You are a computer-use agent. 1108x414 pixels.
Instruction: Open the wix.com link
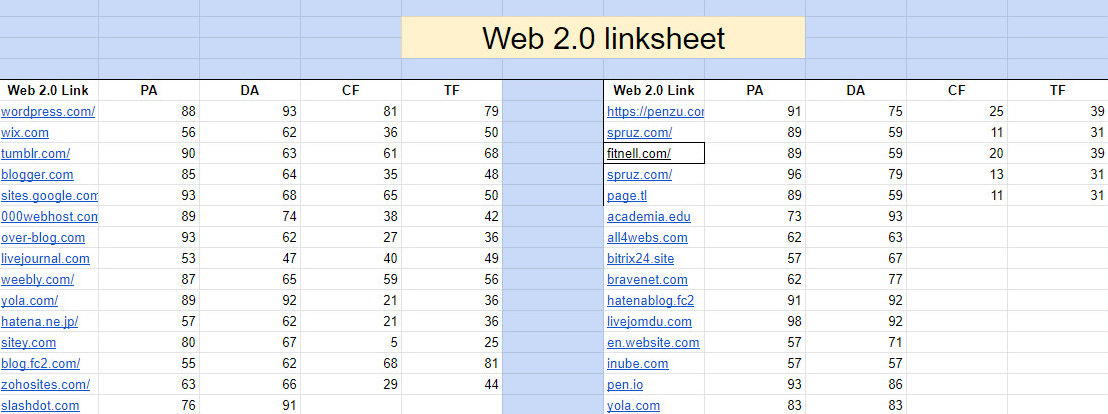click(25, 132)
